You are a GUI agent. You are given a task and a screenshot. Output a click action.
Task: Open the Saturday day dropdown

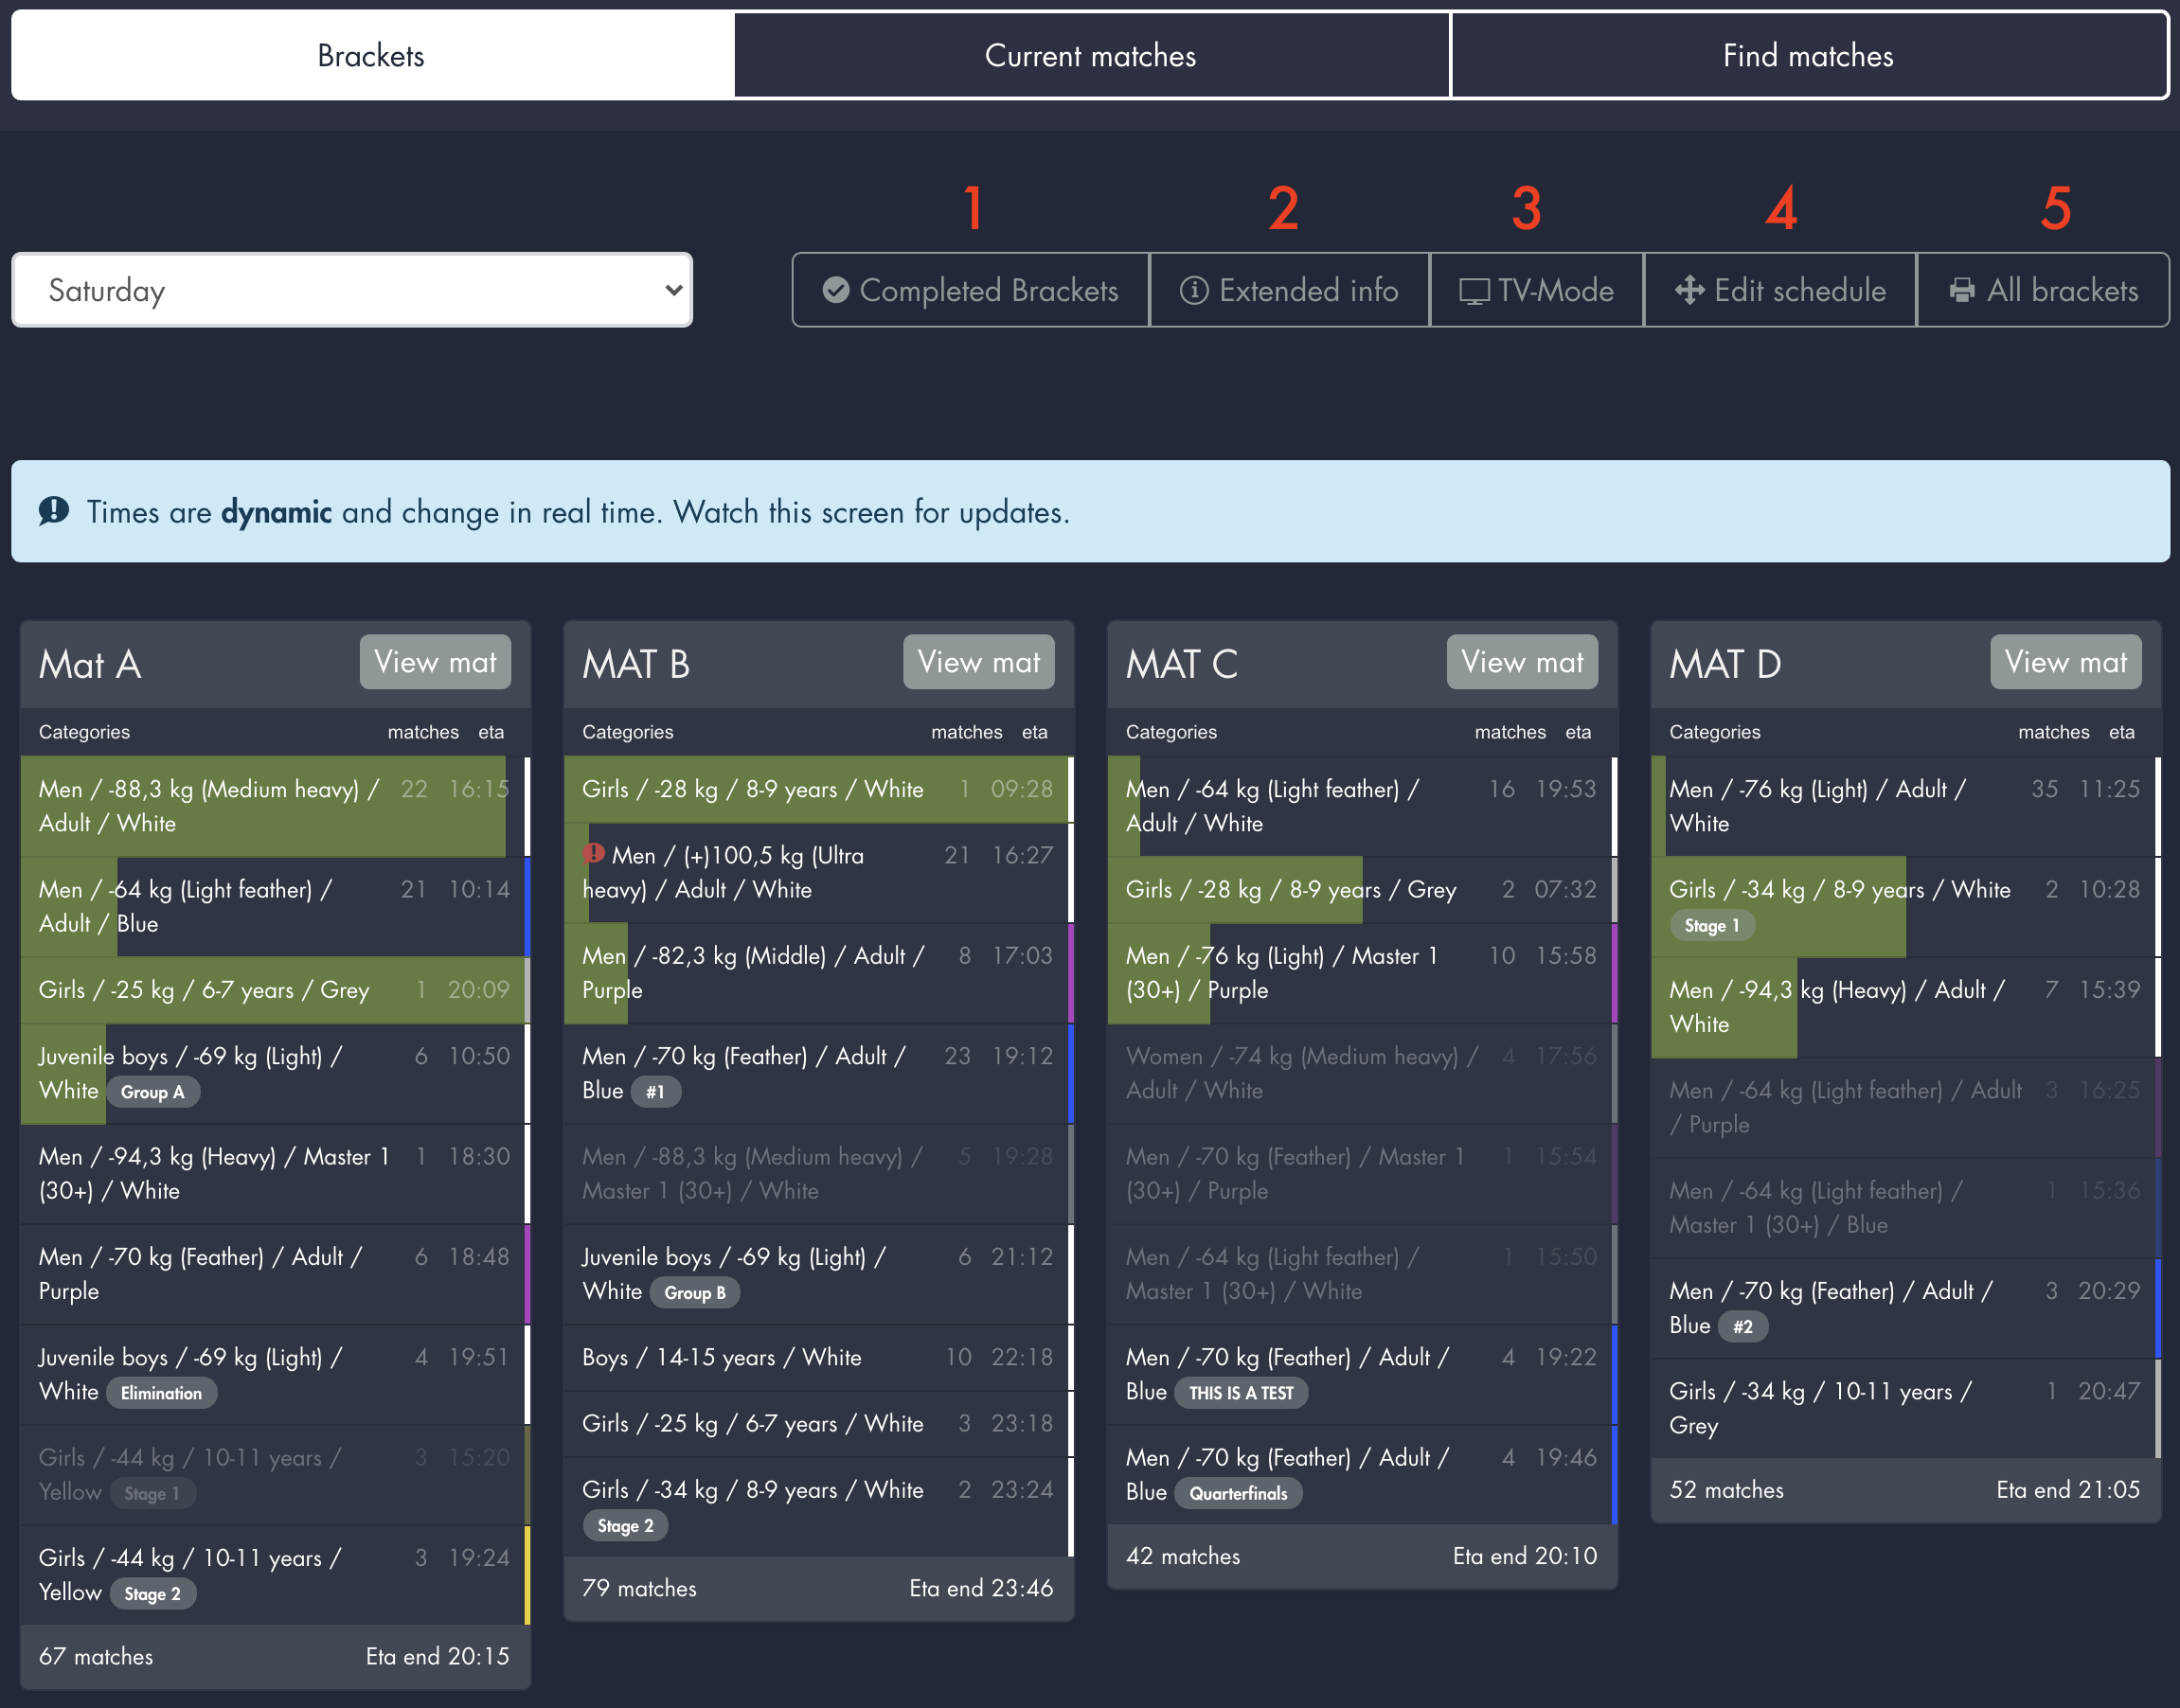352,290
